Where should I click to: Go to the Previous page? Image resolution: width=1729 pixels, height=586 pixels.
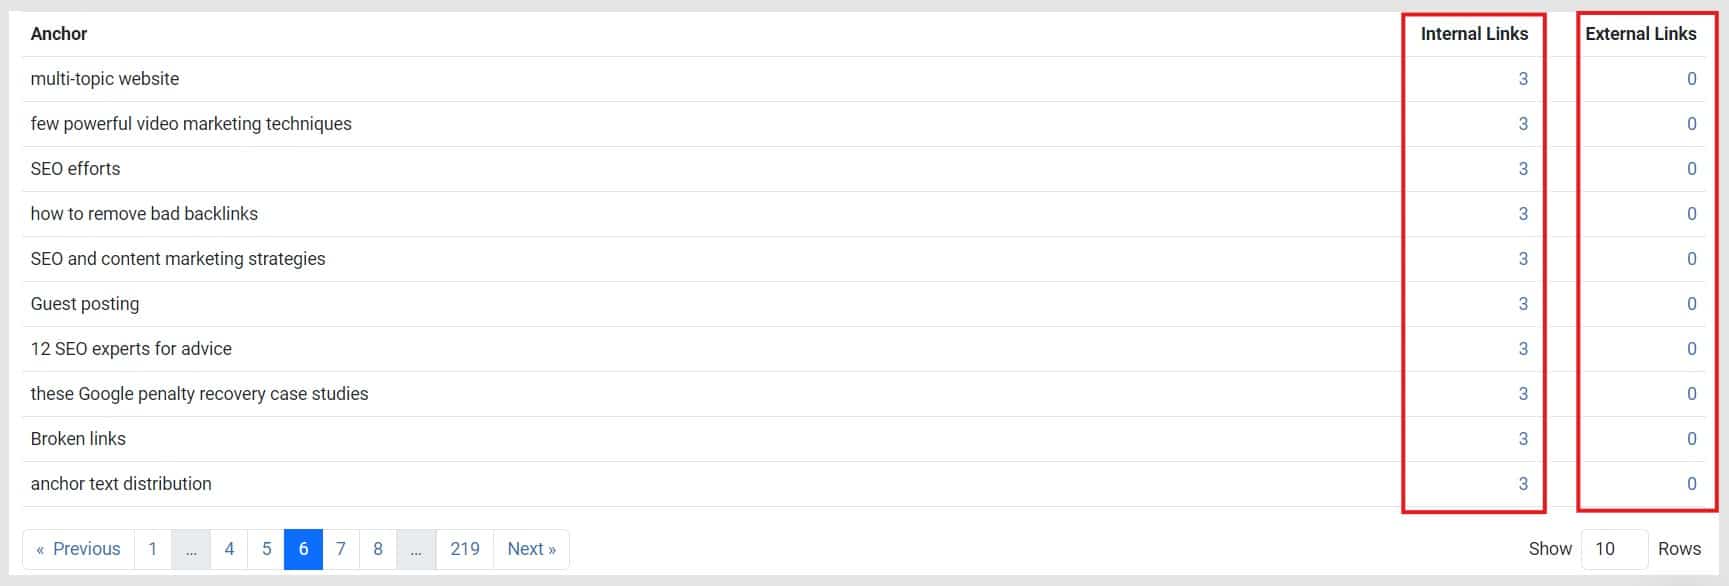tap(78, 549)
